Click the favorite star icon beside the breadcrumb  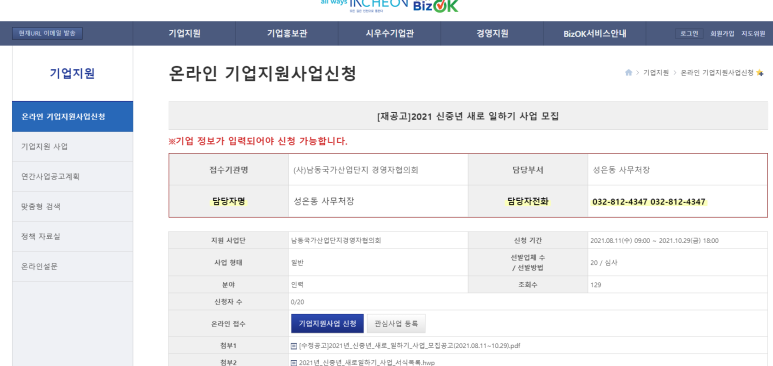759,73
